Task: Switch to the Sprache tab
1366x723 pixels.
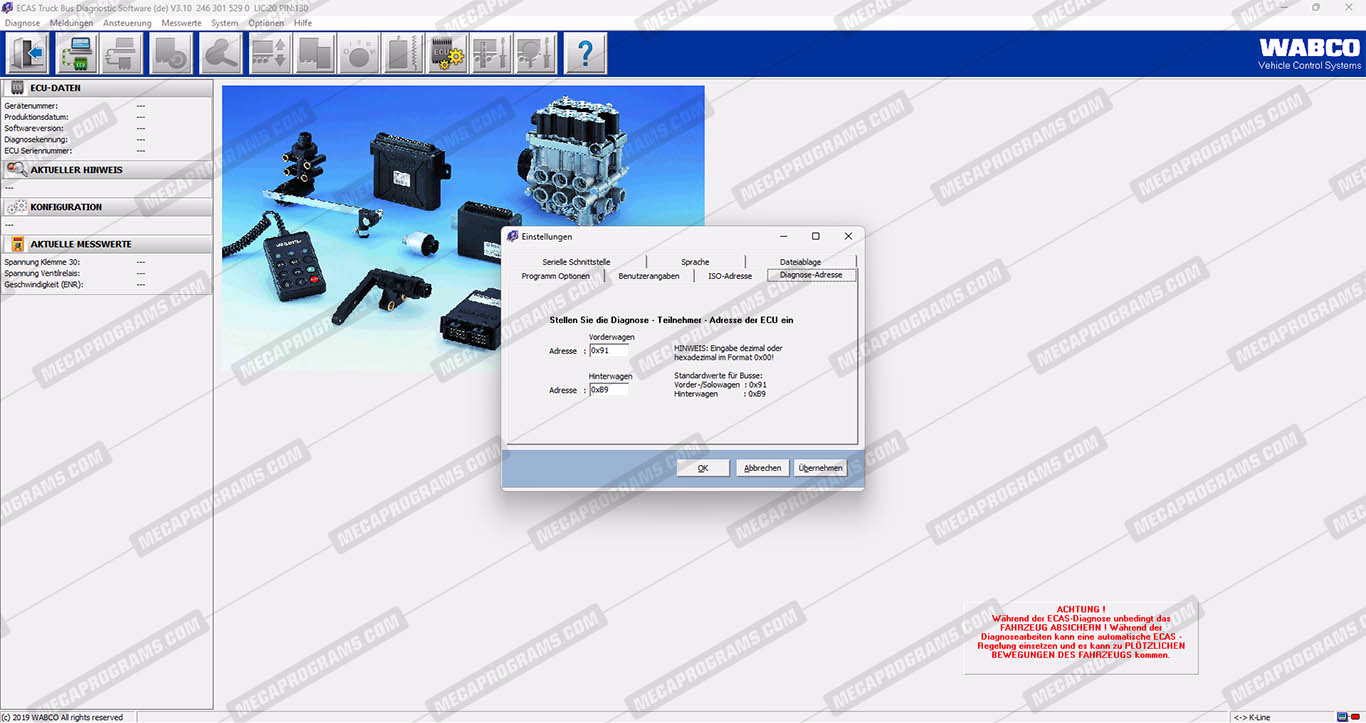Action: click(x=695, y=262)
